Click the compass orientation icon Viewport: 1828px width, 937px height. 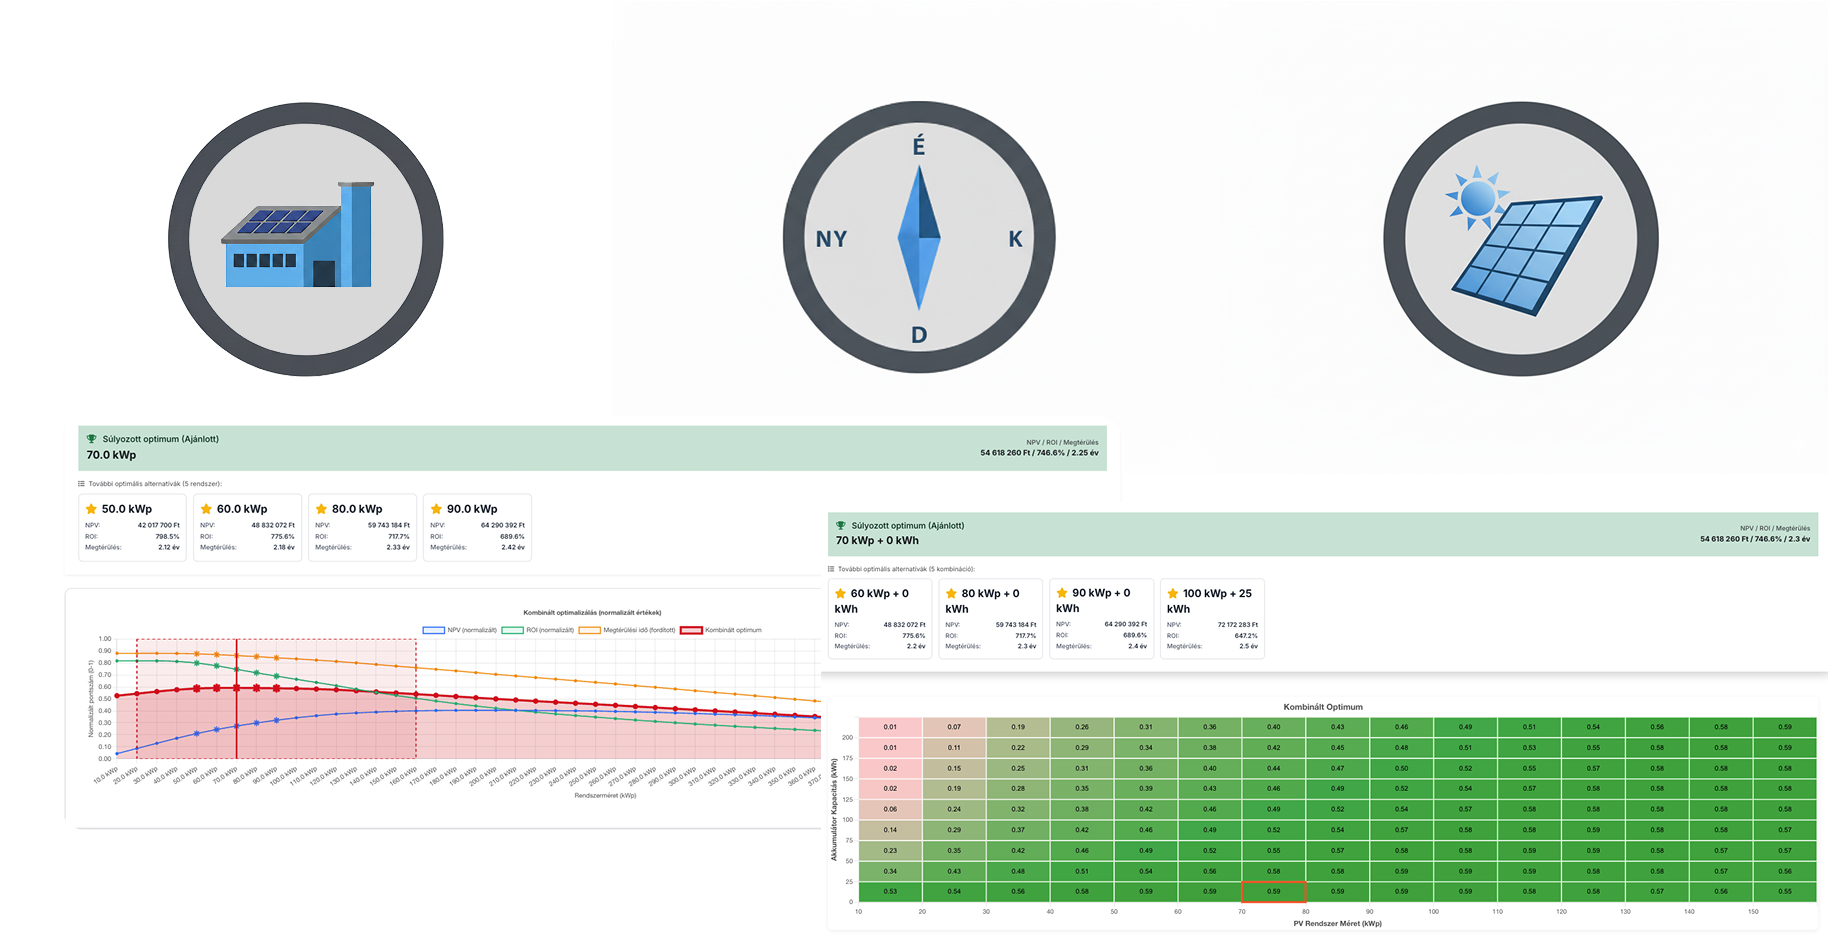point(918,238)
